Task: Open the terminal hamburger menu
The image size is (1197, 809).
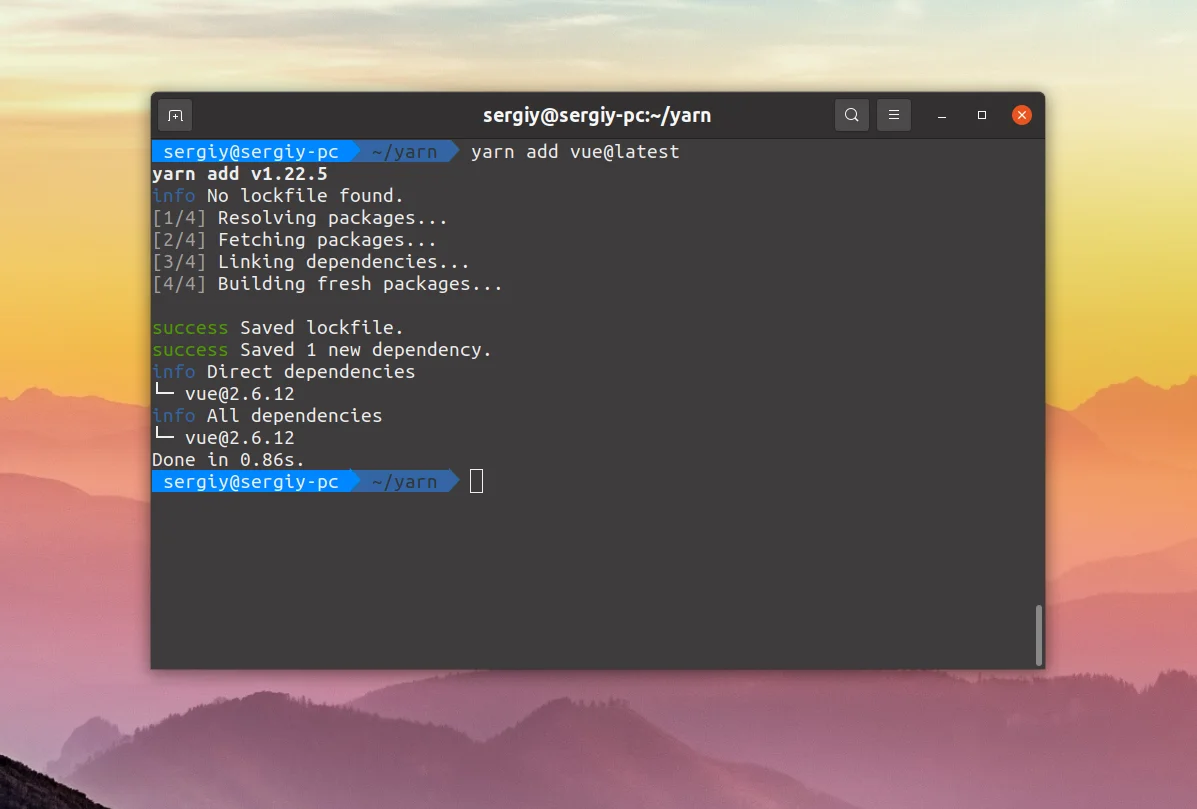Action: [894, 115]
